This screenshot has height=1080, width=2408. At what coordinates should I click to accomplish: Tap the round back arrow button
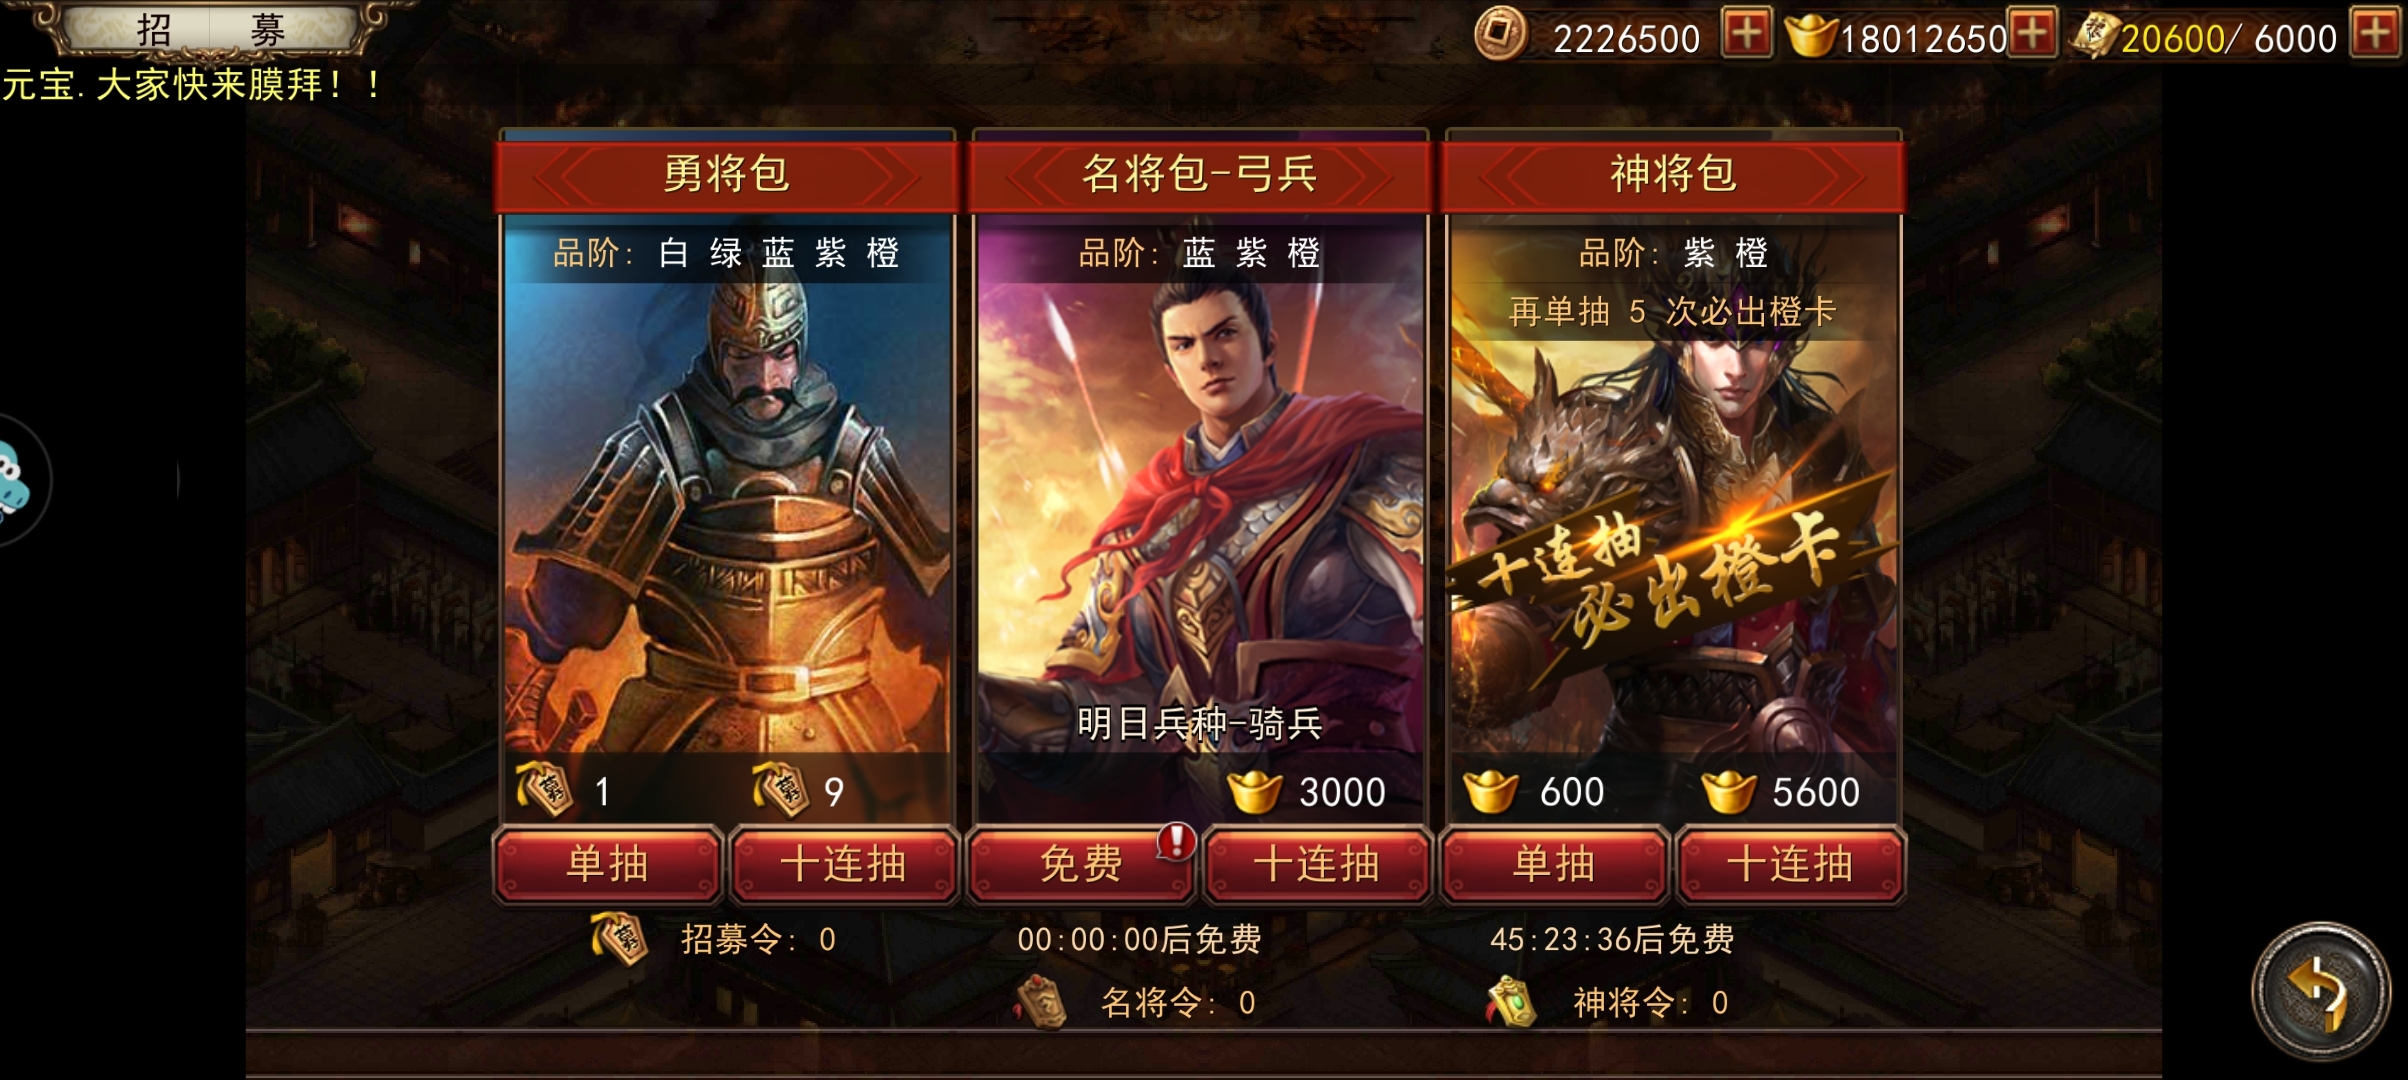point(2320,991)
